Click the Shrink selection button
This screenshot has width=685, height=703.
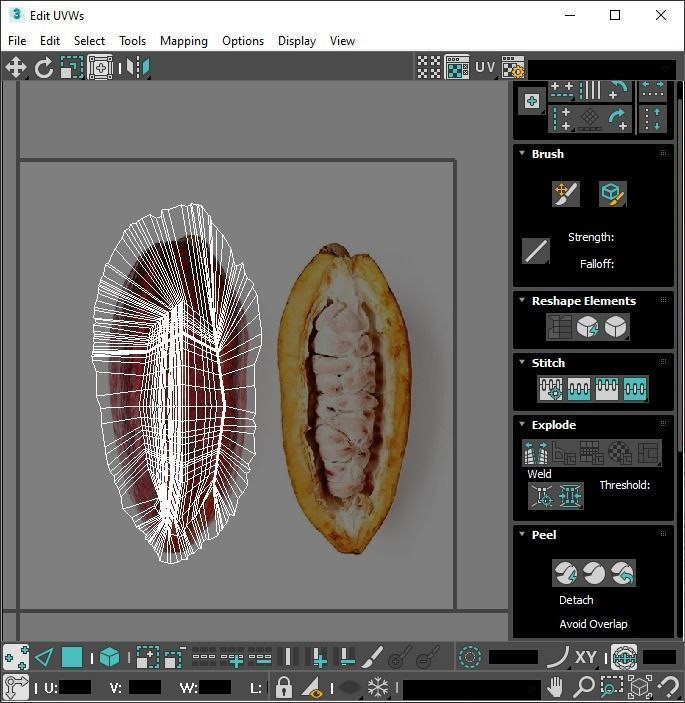click(175, 658)
